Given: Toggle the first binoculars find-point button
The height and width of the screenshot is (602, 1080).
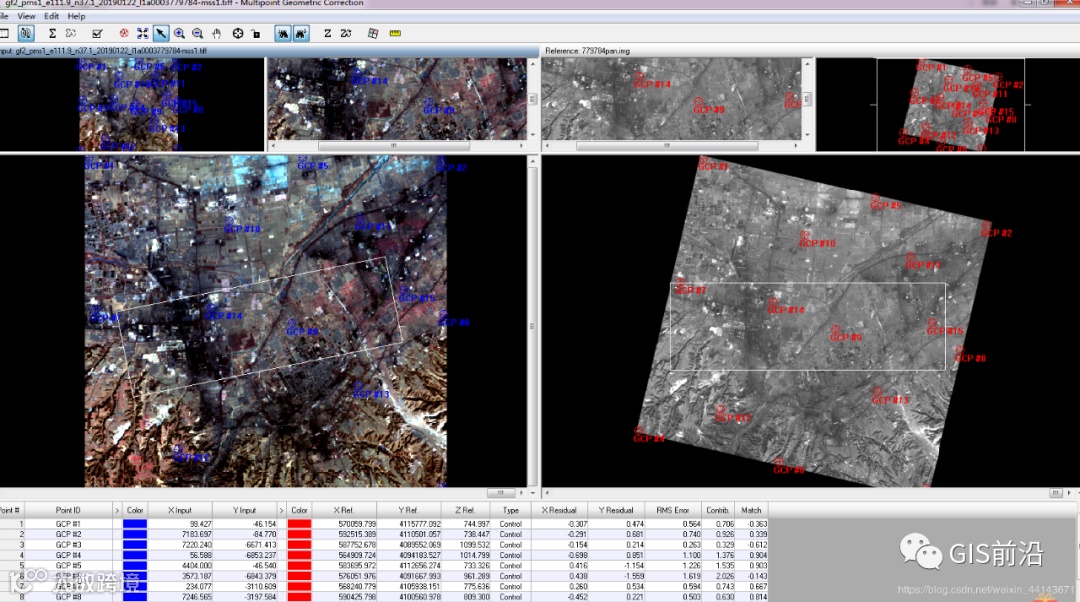Looking at the screenshot, I should pos(283,34).
